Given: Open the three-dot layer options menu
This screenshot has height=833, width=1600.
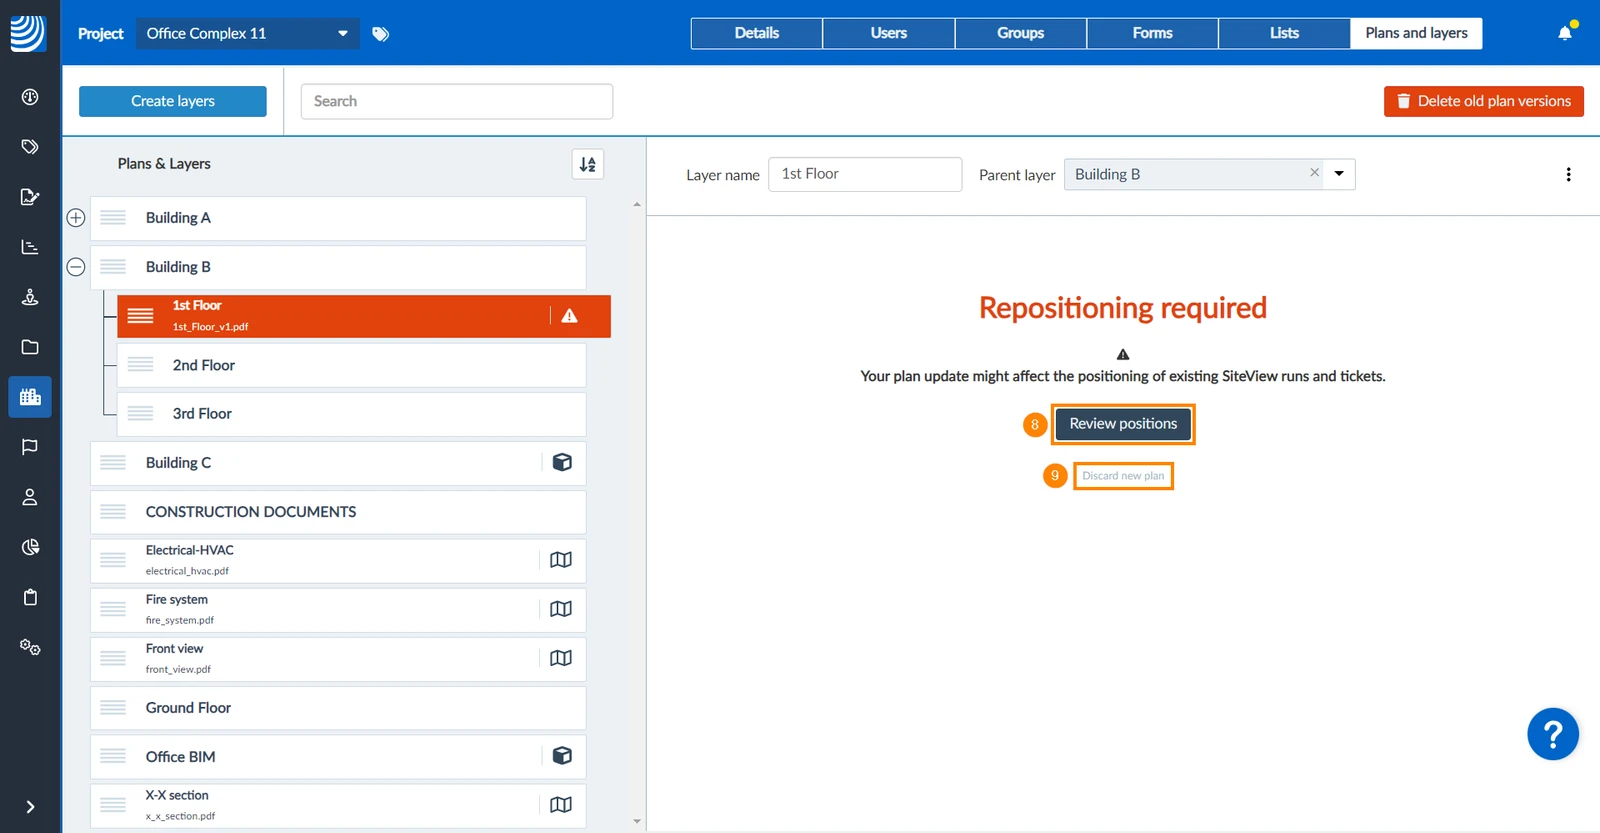Looking at the screenshot, I should point(1568,175).
